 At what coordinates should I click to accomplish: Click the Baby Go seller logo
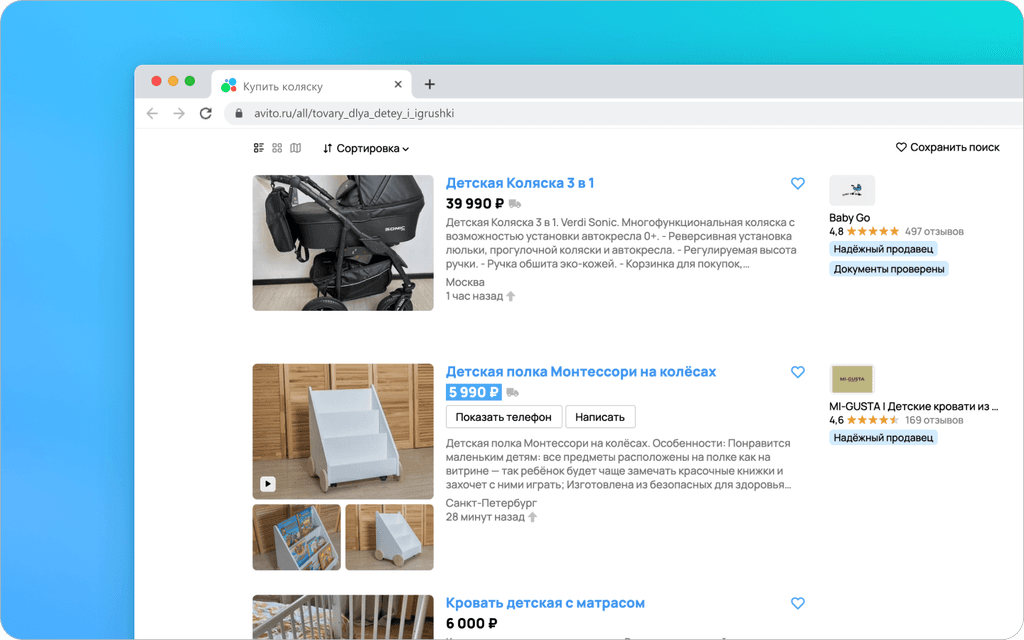click(852, 190)
